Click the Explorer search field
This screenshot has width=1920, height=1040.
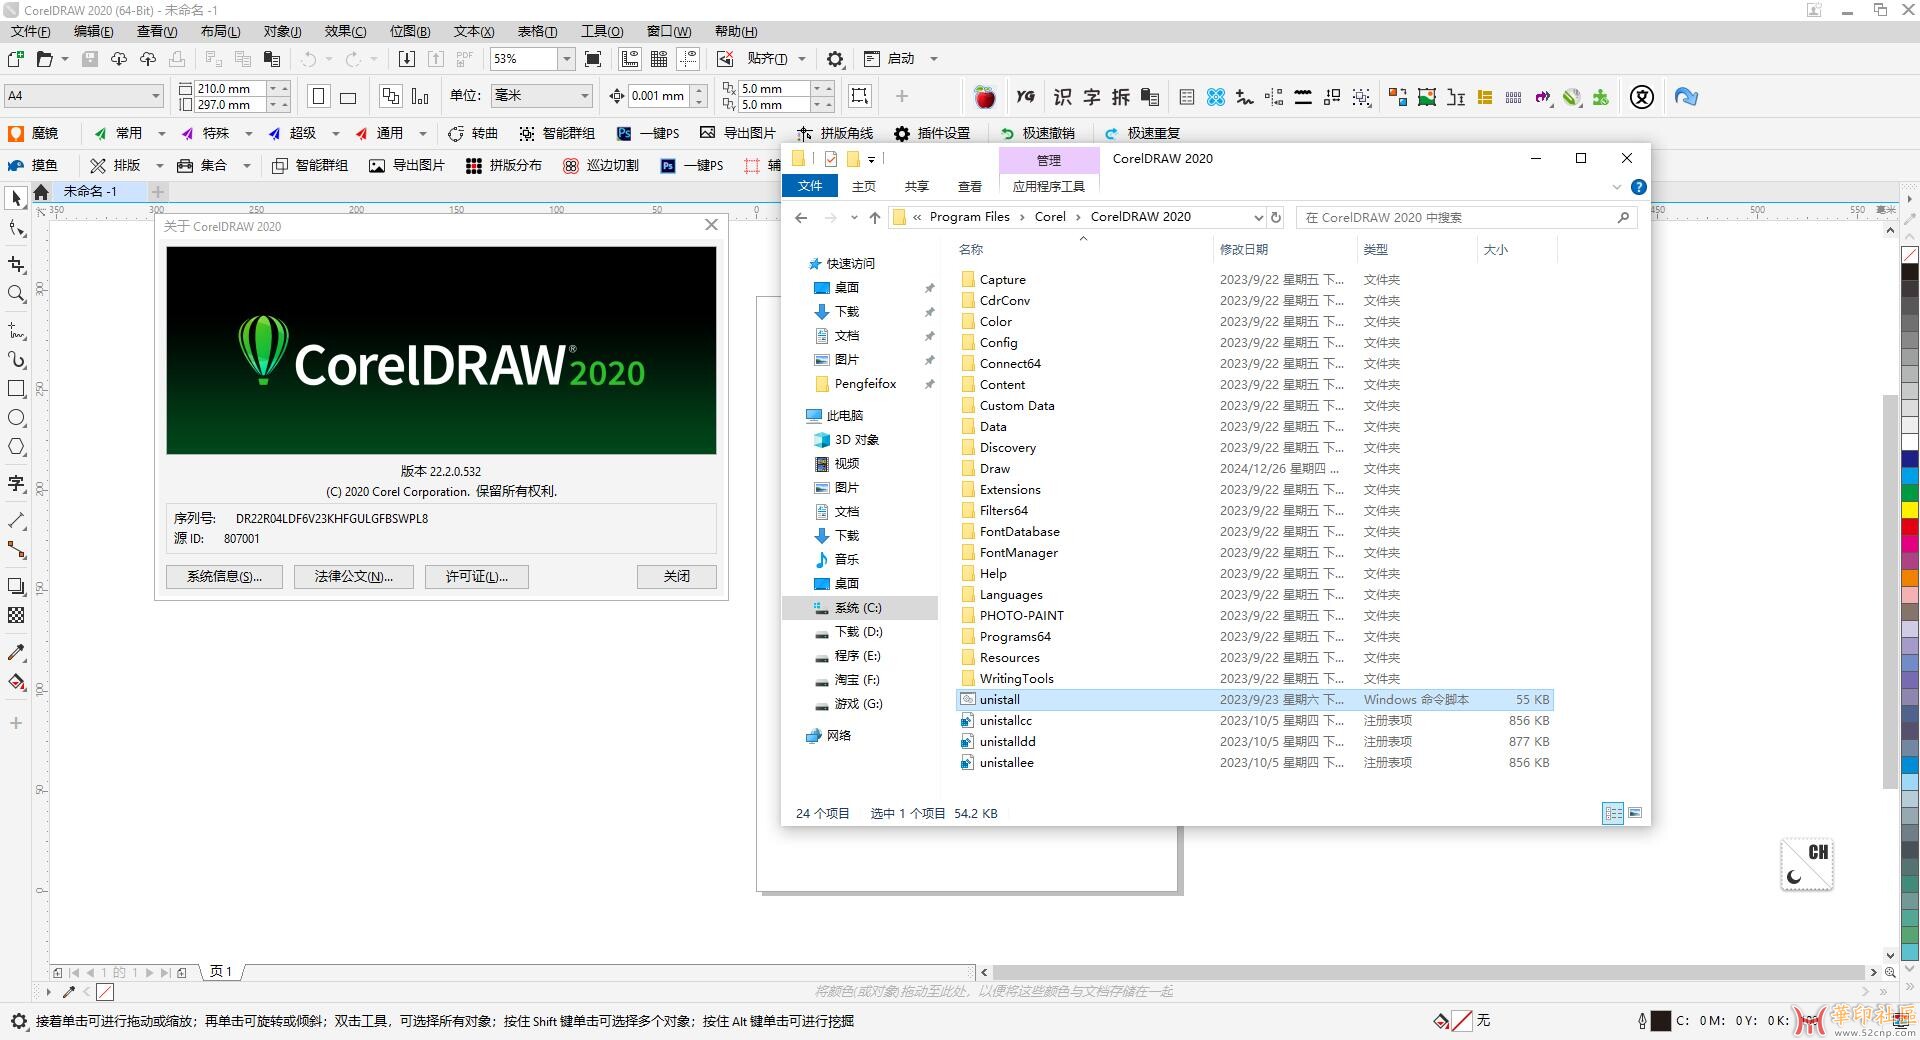[x=1466, y=217]
